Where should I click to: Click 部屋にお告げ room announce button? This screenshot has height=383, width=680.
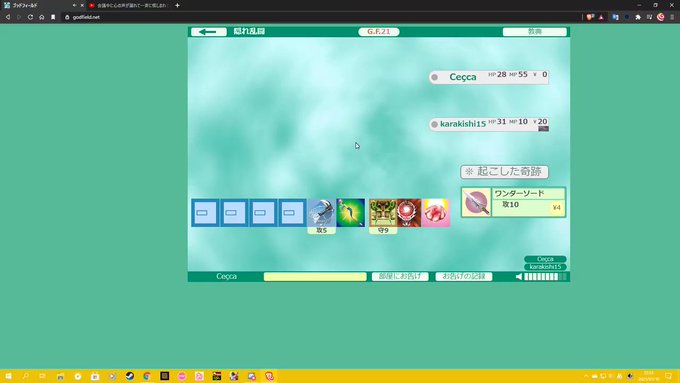(x=400, y=277)
